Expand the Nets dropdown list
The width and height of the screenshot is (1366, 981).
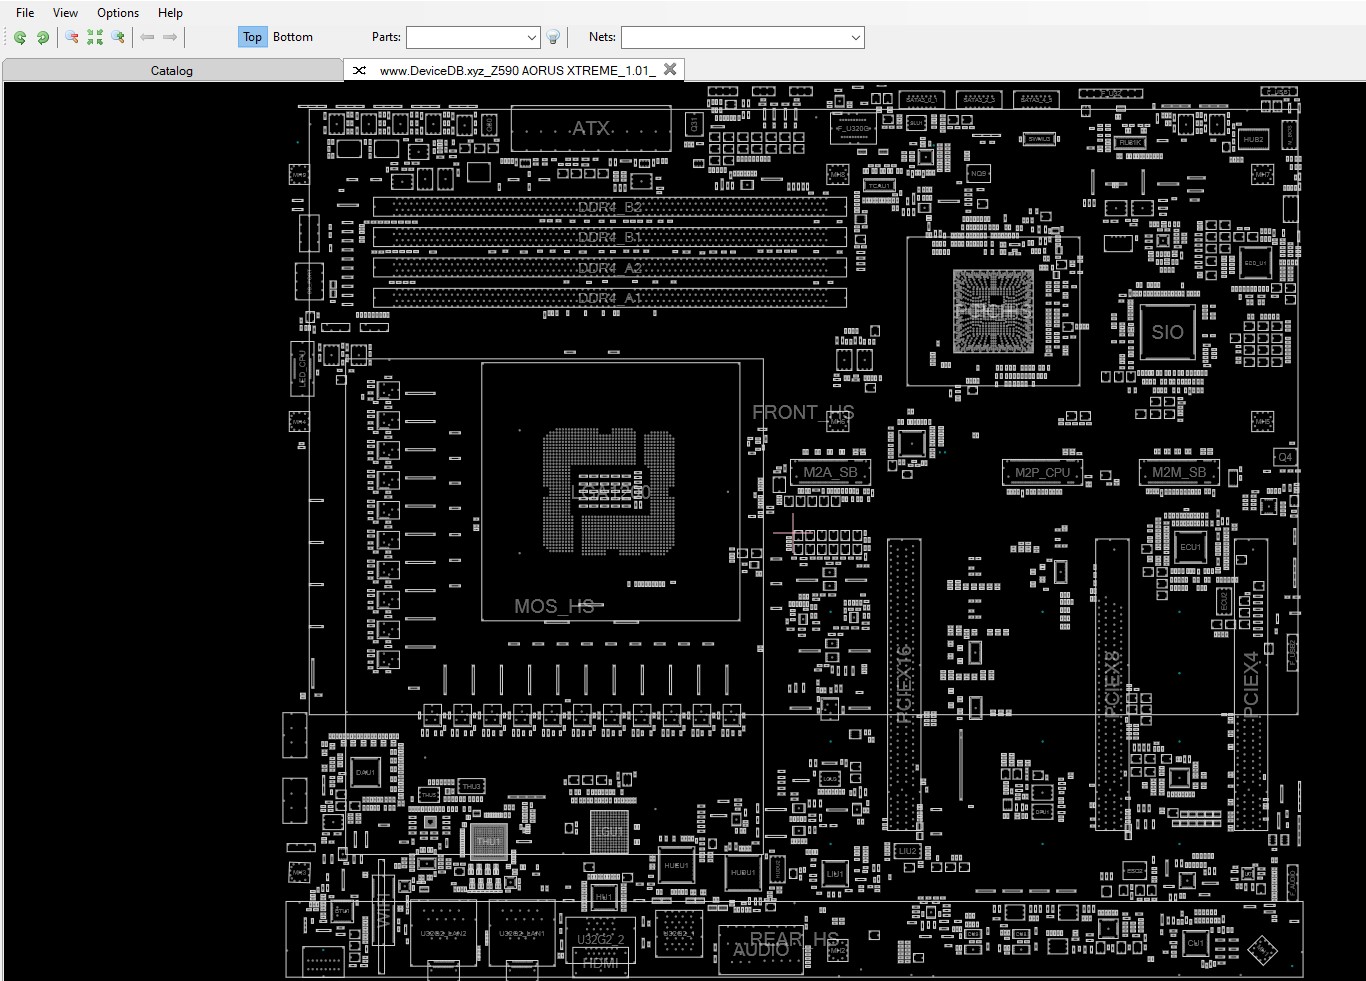coord(855,37)
